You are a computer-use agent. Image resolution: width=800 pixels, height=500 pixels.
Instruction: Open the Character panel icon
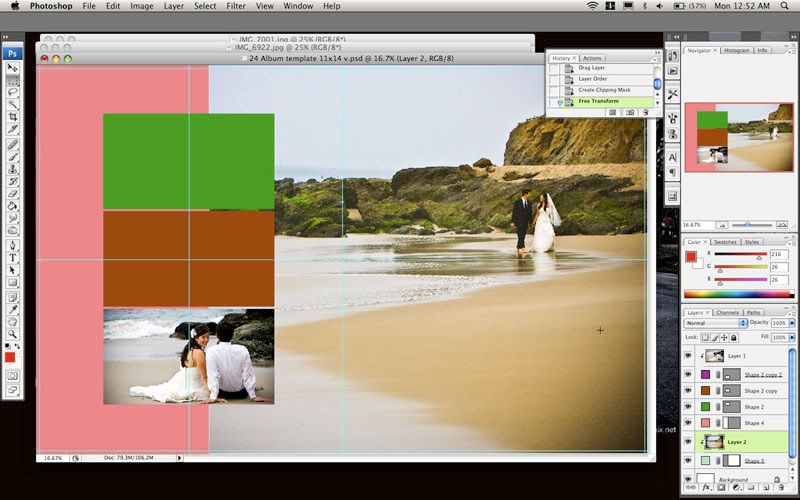[x=673, y=157]
